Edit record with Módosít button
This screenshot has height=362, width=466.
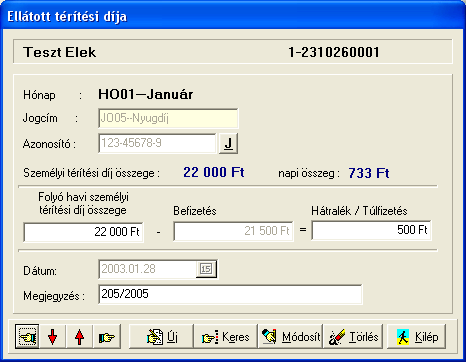[290, 337]
